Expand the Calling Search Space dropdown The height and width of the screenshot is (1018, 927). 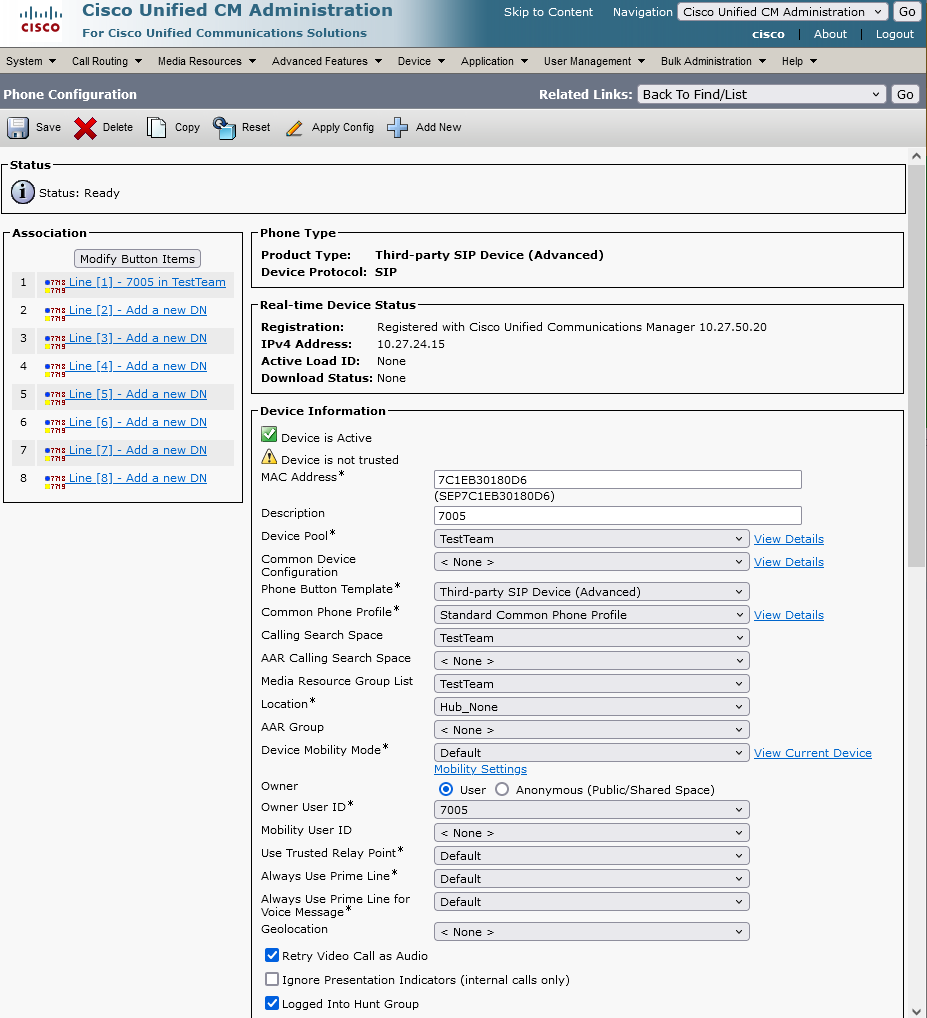point(592,638)
